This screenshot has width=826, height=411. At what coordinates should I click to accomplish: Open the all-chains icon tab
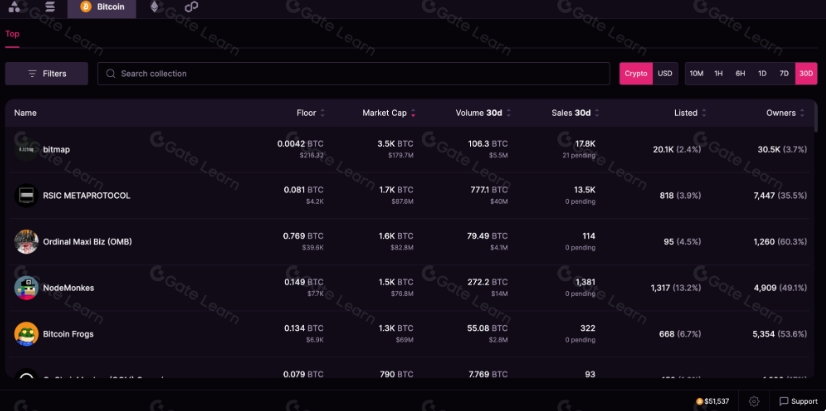click(x=14, y=7)
